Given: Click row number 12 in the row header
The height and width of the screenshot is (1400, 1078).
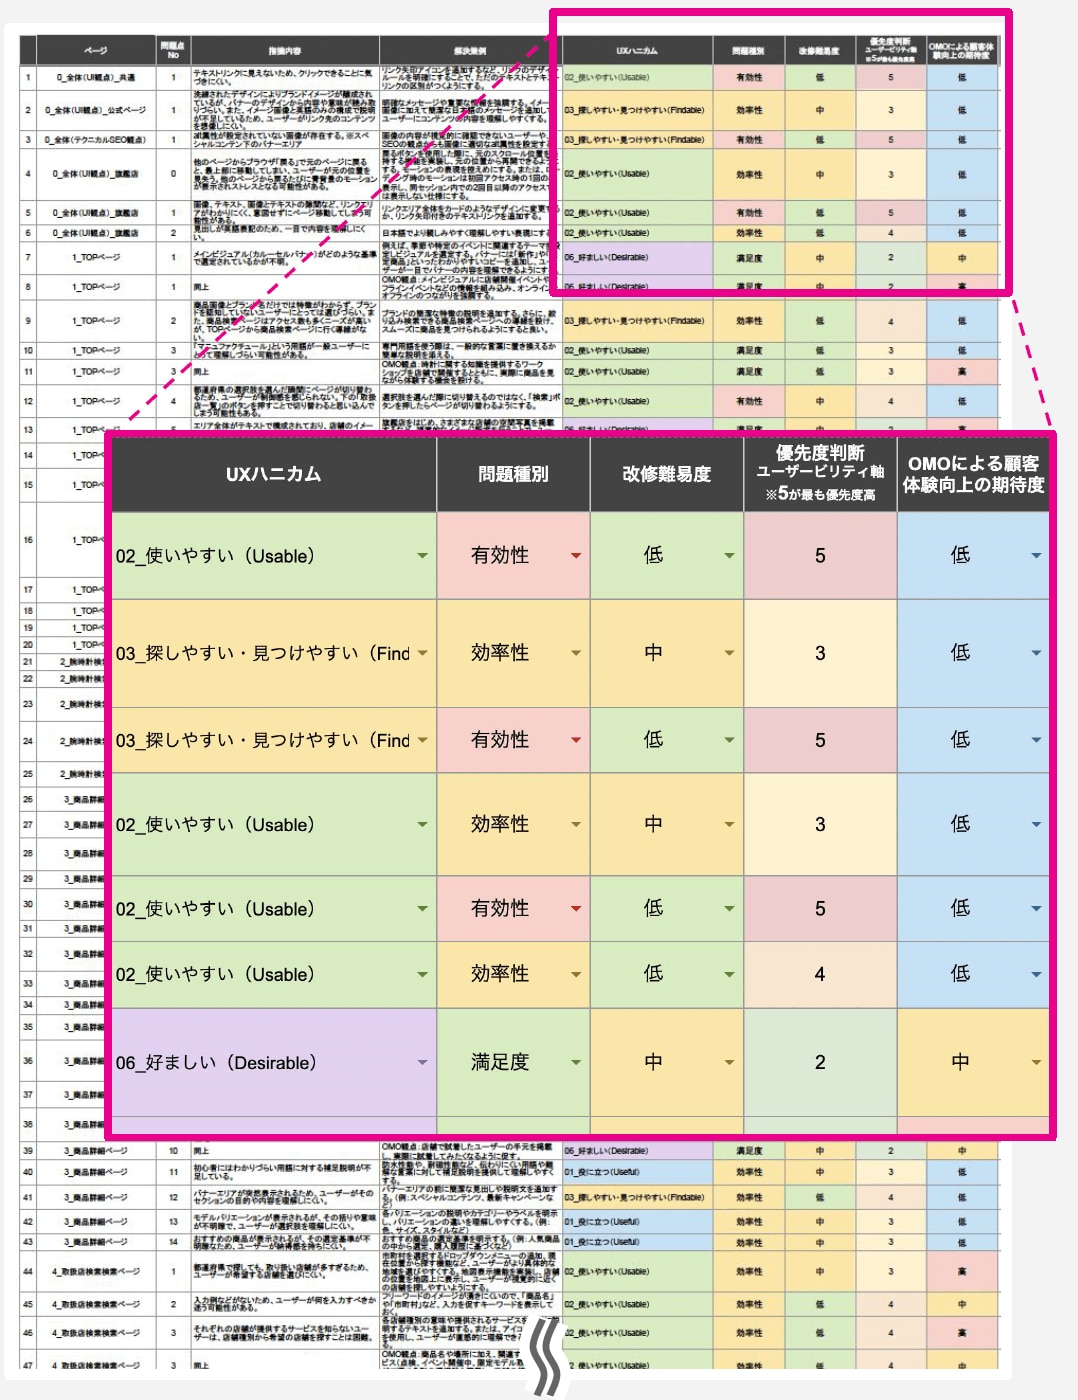Looking at the screenshot, I should [28, 401].
